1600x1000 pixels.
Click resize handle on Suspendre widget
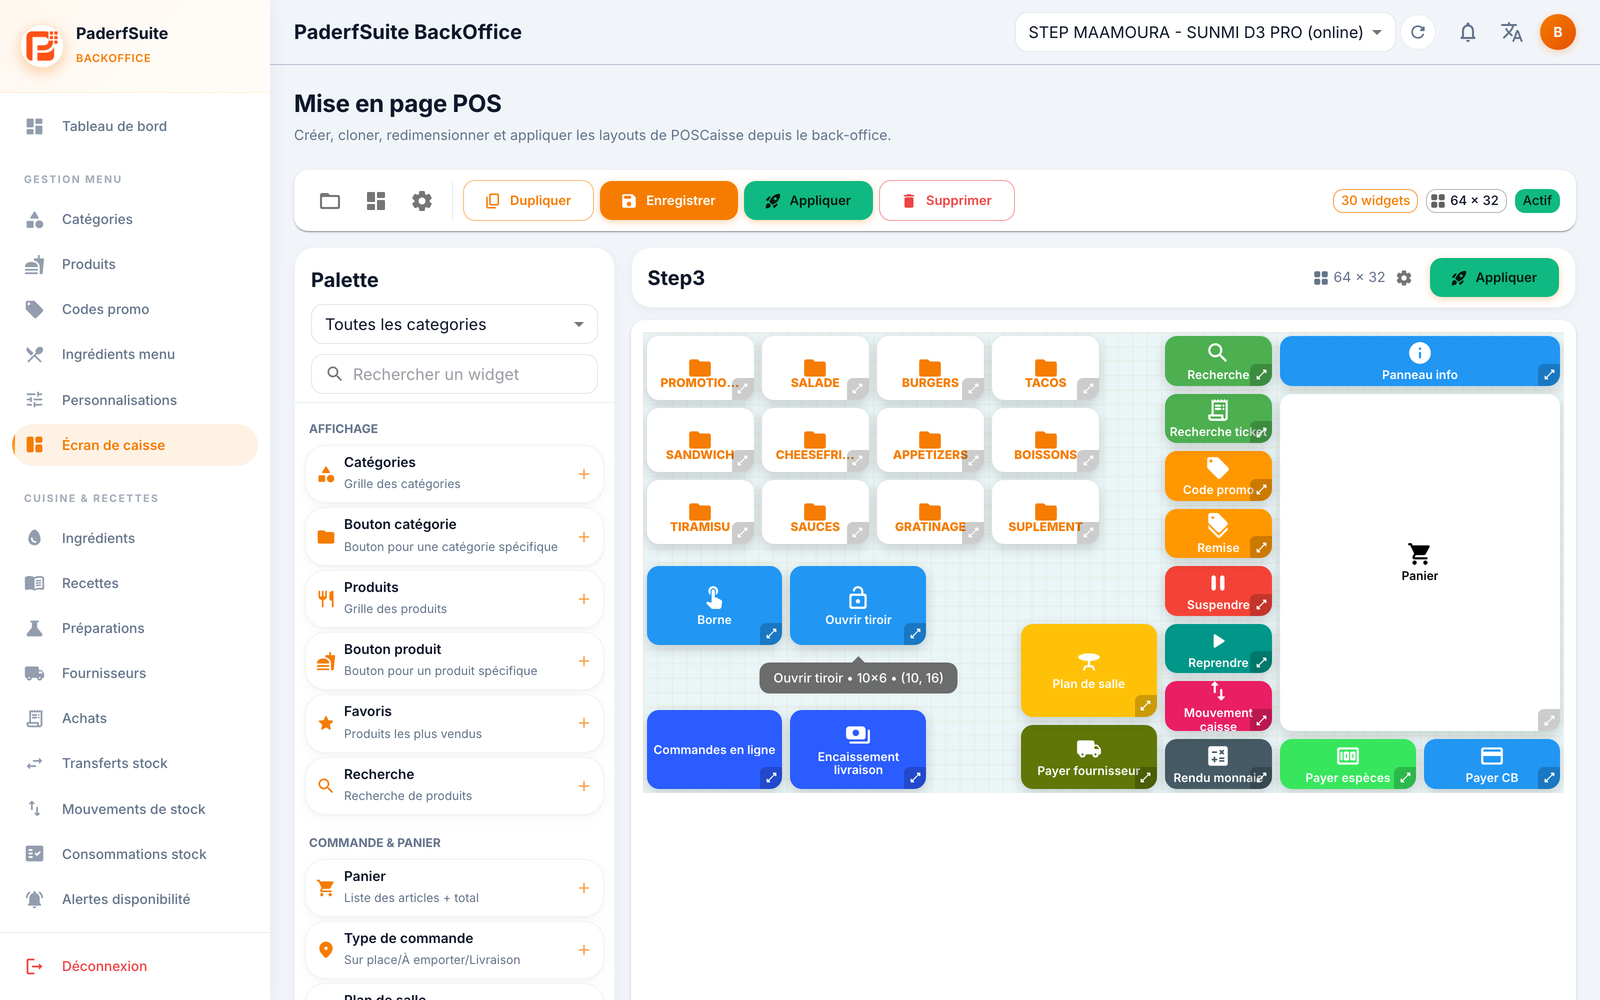coord(1261,605)
